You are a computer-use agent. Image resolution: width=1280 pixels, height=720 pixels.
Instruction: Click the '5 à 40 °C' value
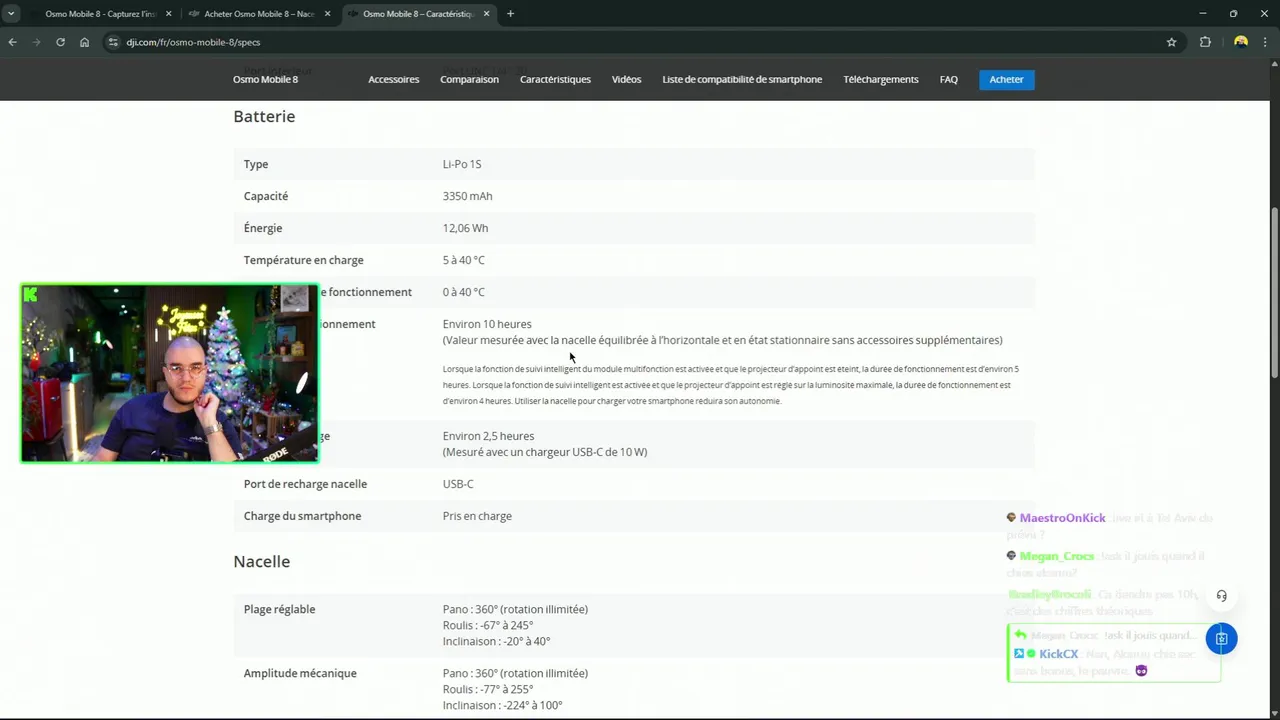(463, 260)
